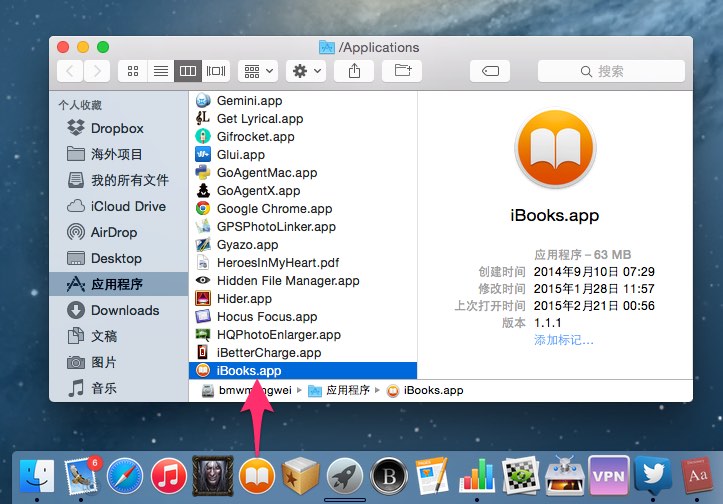723x504 pixels.
Task: Open Mail from the Dock
Action: (x=82, y=476)
